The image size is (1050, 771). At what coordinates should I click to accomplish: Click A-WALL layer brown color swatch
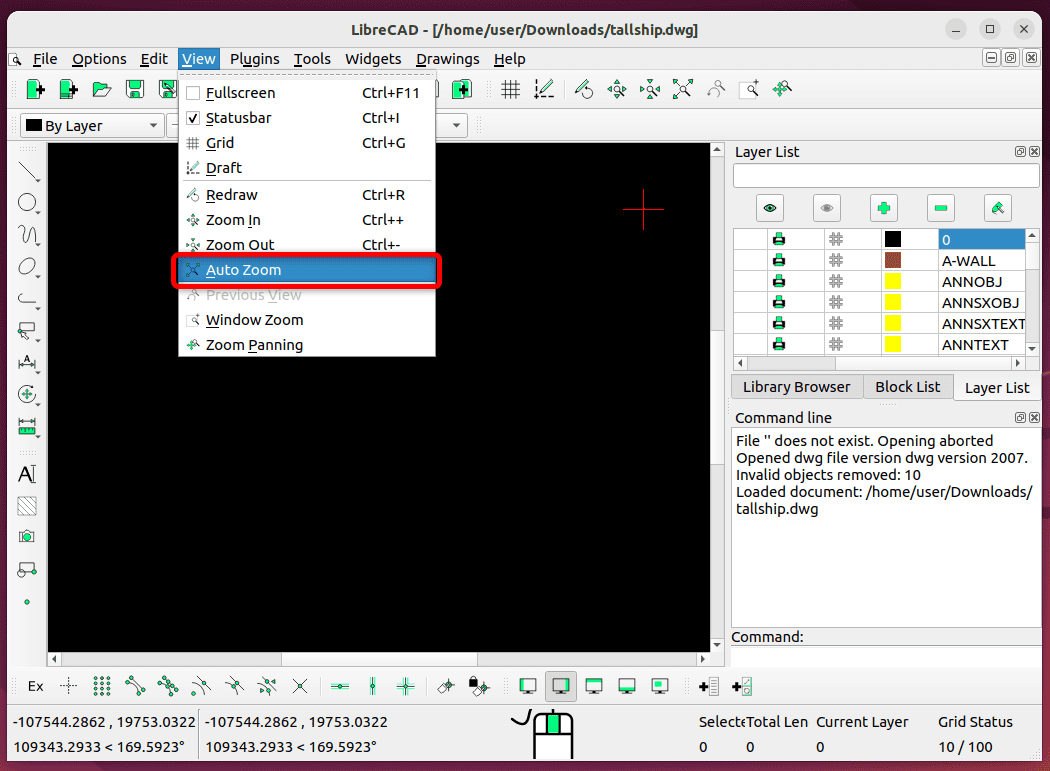click(x=893, y=261)
